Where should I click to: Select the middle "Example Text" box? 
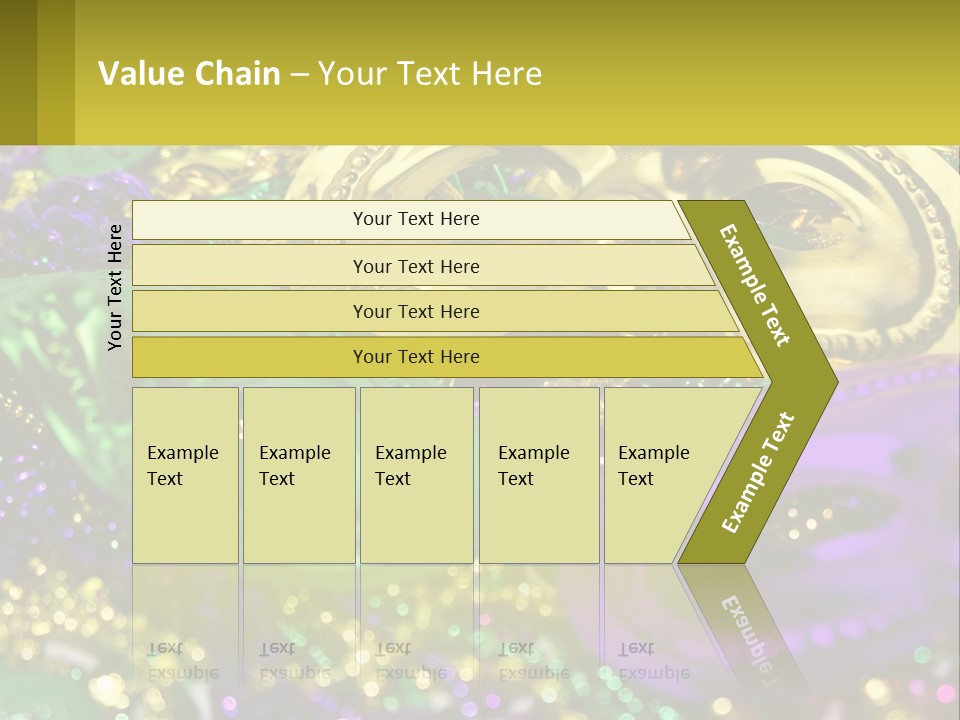pos(416,474)
